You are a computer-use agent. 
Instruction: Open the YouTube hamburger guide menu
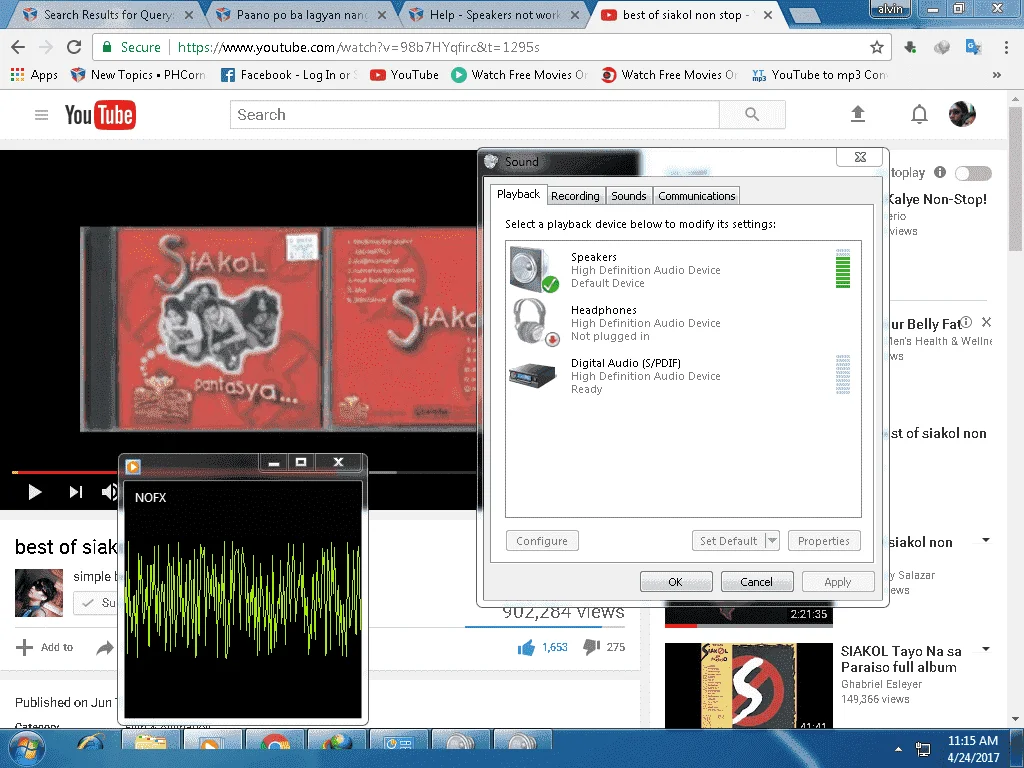[x=41, y=115]
